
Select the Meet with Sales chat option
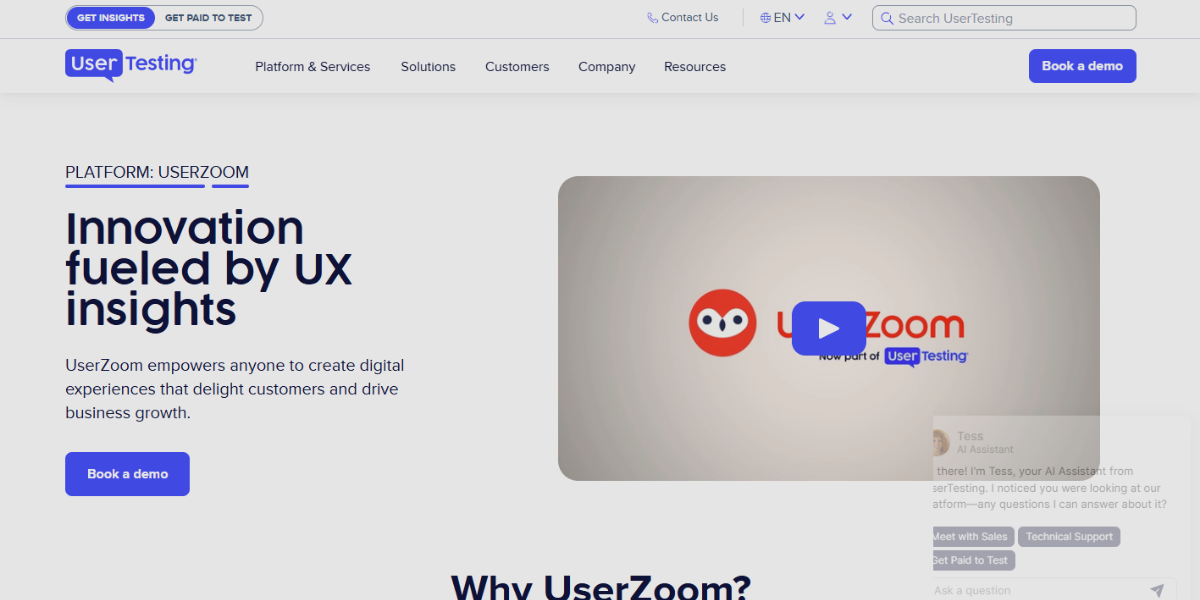971,536
